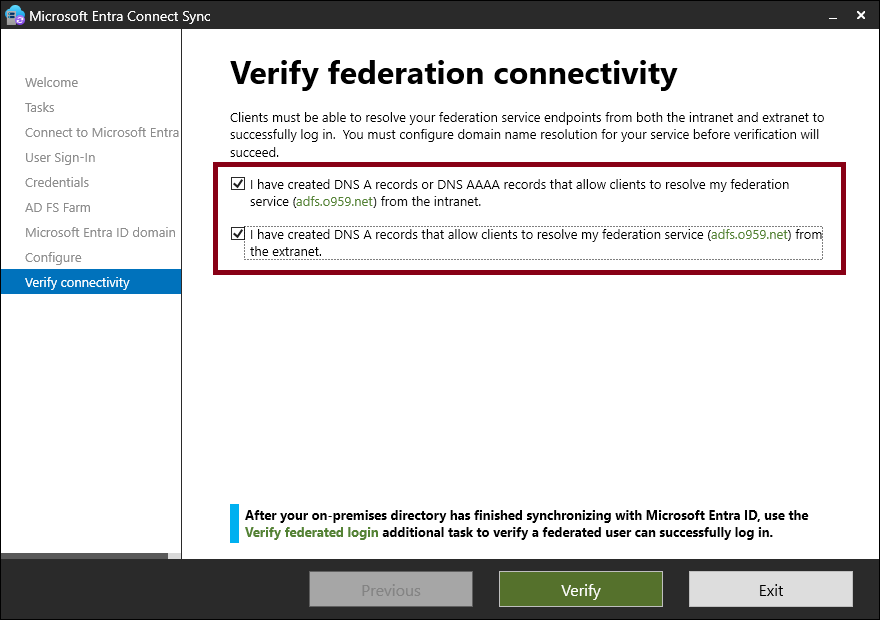Select the AD FS Farm step
Screen dimensions: 880x620
(58, 208)
